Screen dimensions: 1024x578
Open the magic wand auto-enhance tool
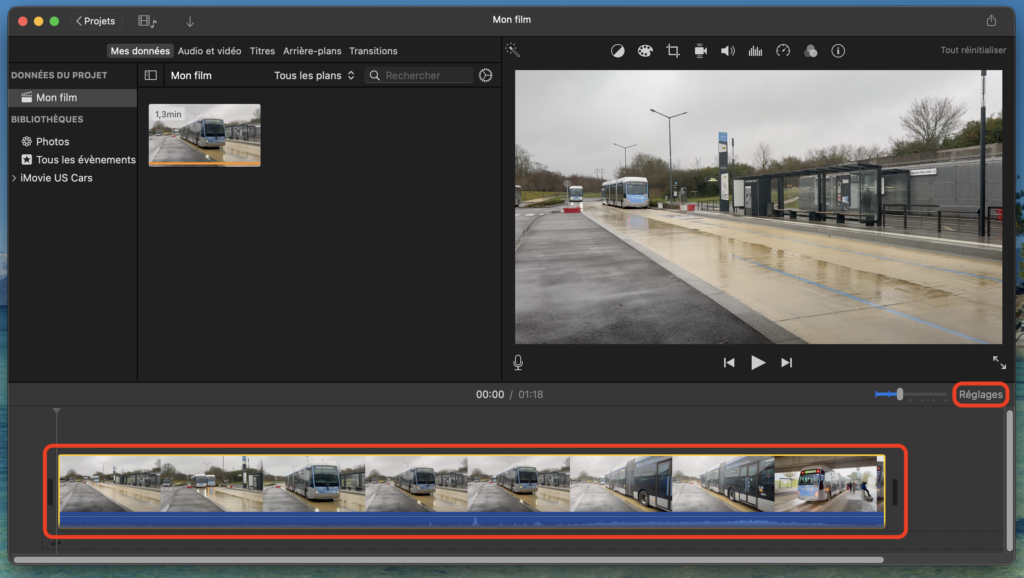point(513,50)
